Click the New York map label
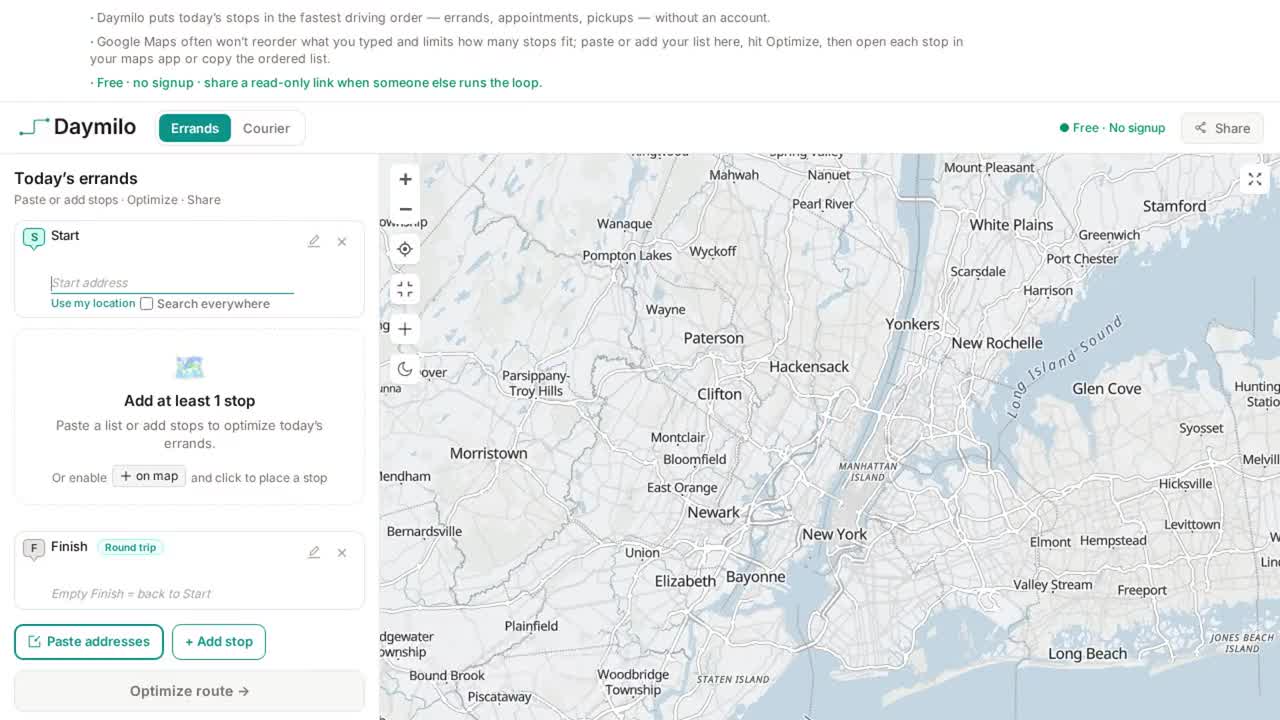Viewport: 1280px width, 720px height. click(x=834, y=534)
